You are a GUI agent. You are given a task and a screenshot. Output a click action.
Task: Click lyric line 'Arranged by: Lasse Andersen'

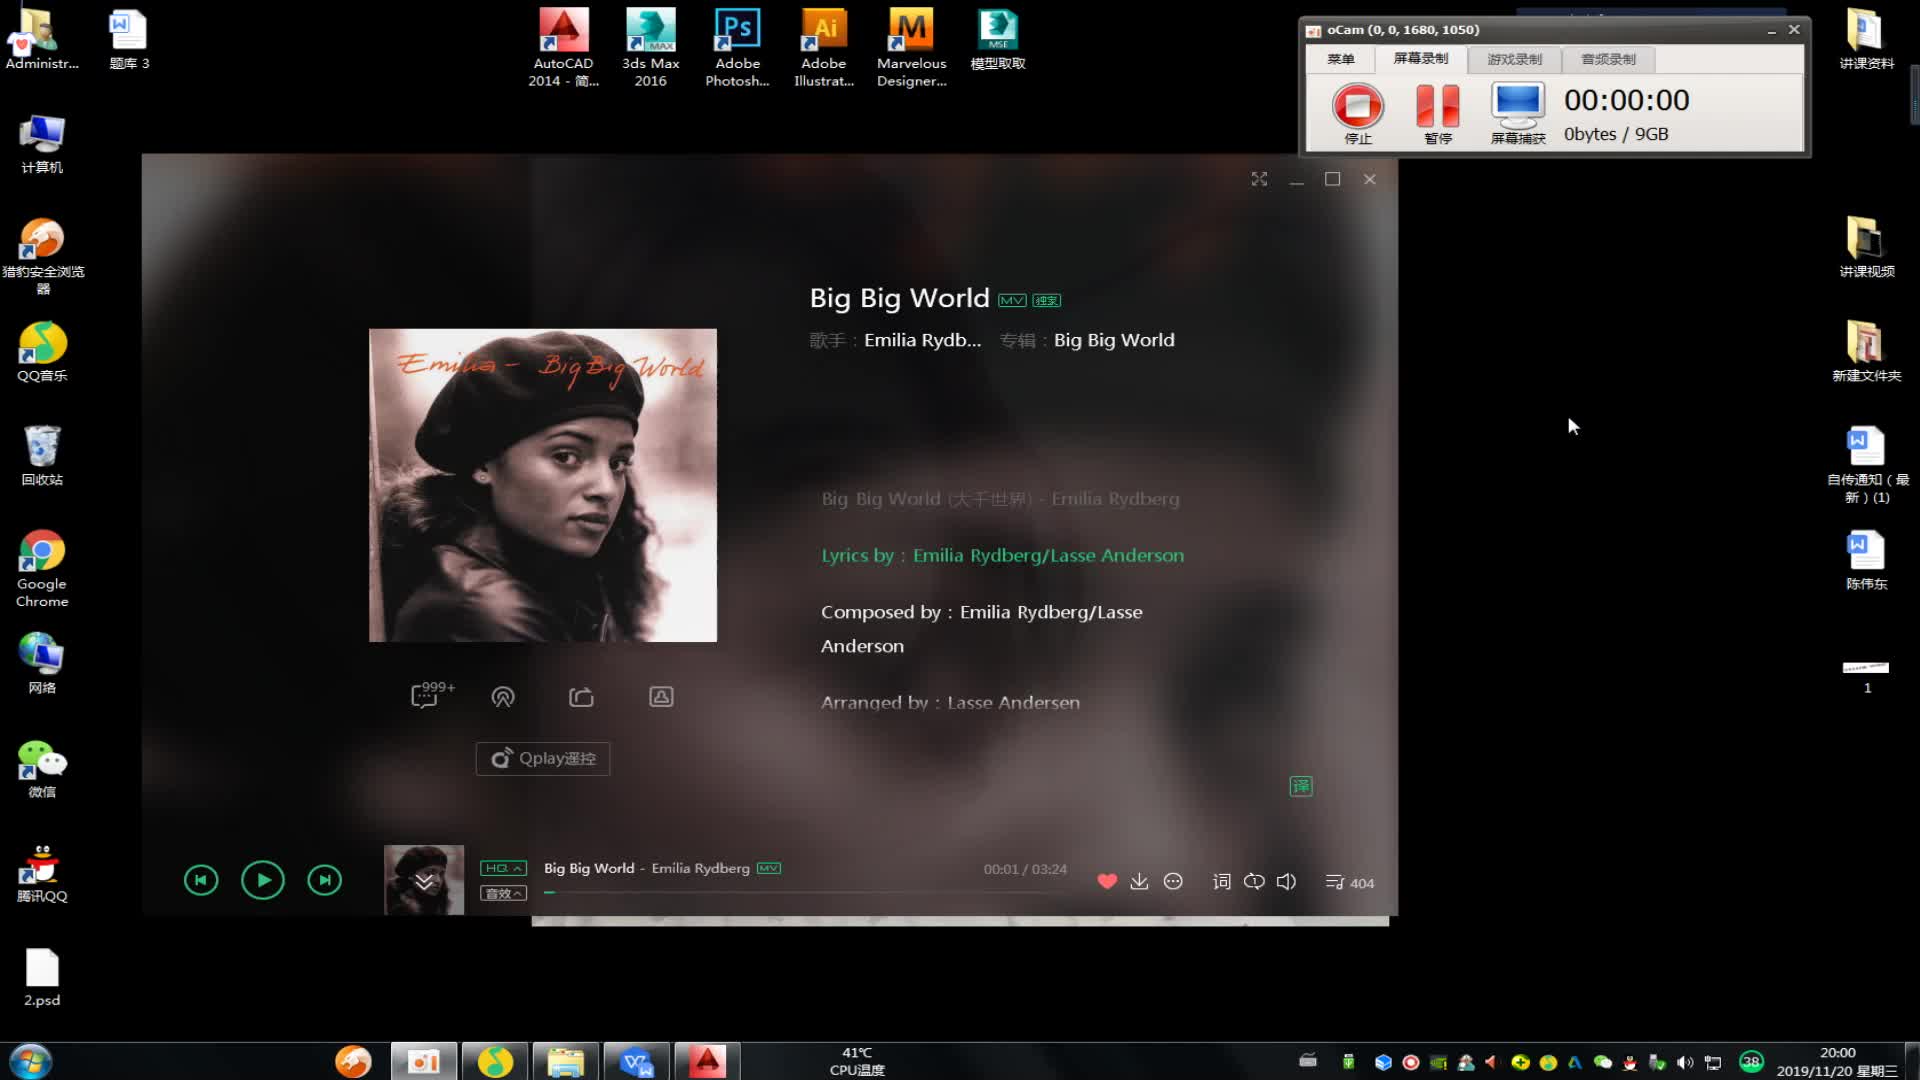click(x=950, y=702)
